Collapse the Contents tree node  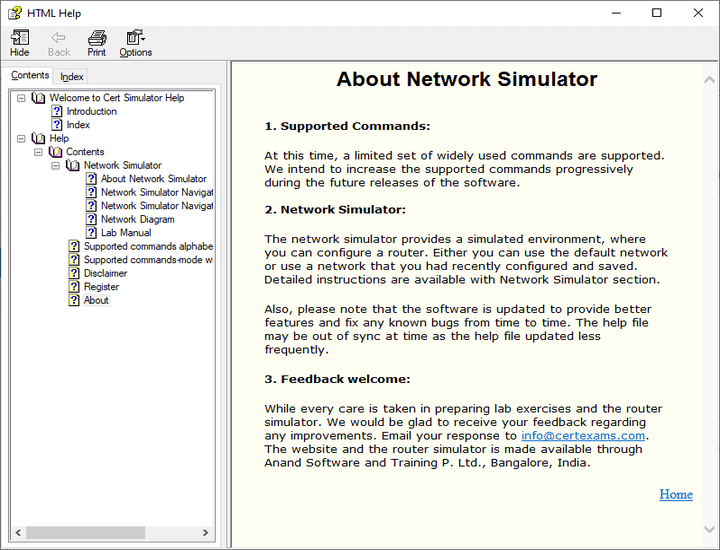(x=38, y=152)
